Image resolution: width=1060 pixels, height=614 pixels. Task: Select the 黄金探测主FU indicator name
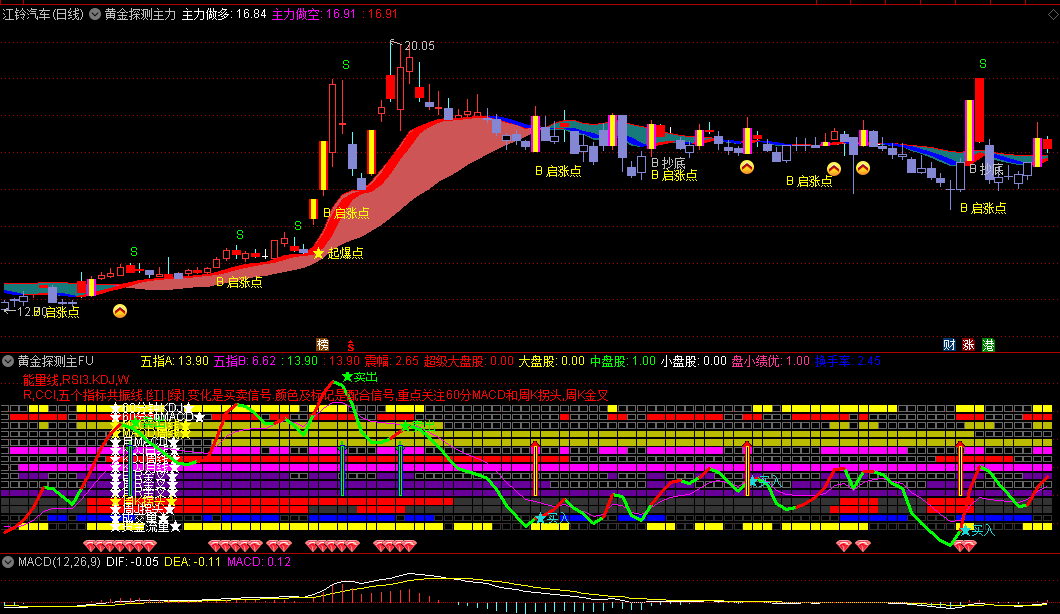point(55,361)
